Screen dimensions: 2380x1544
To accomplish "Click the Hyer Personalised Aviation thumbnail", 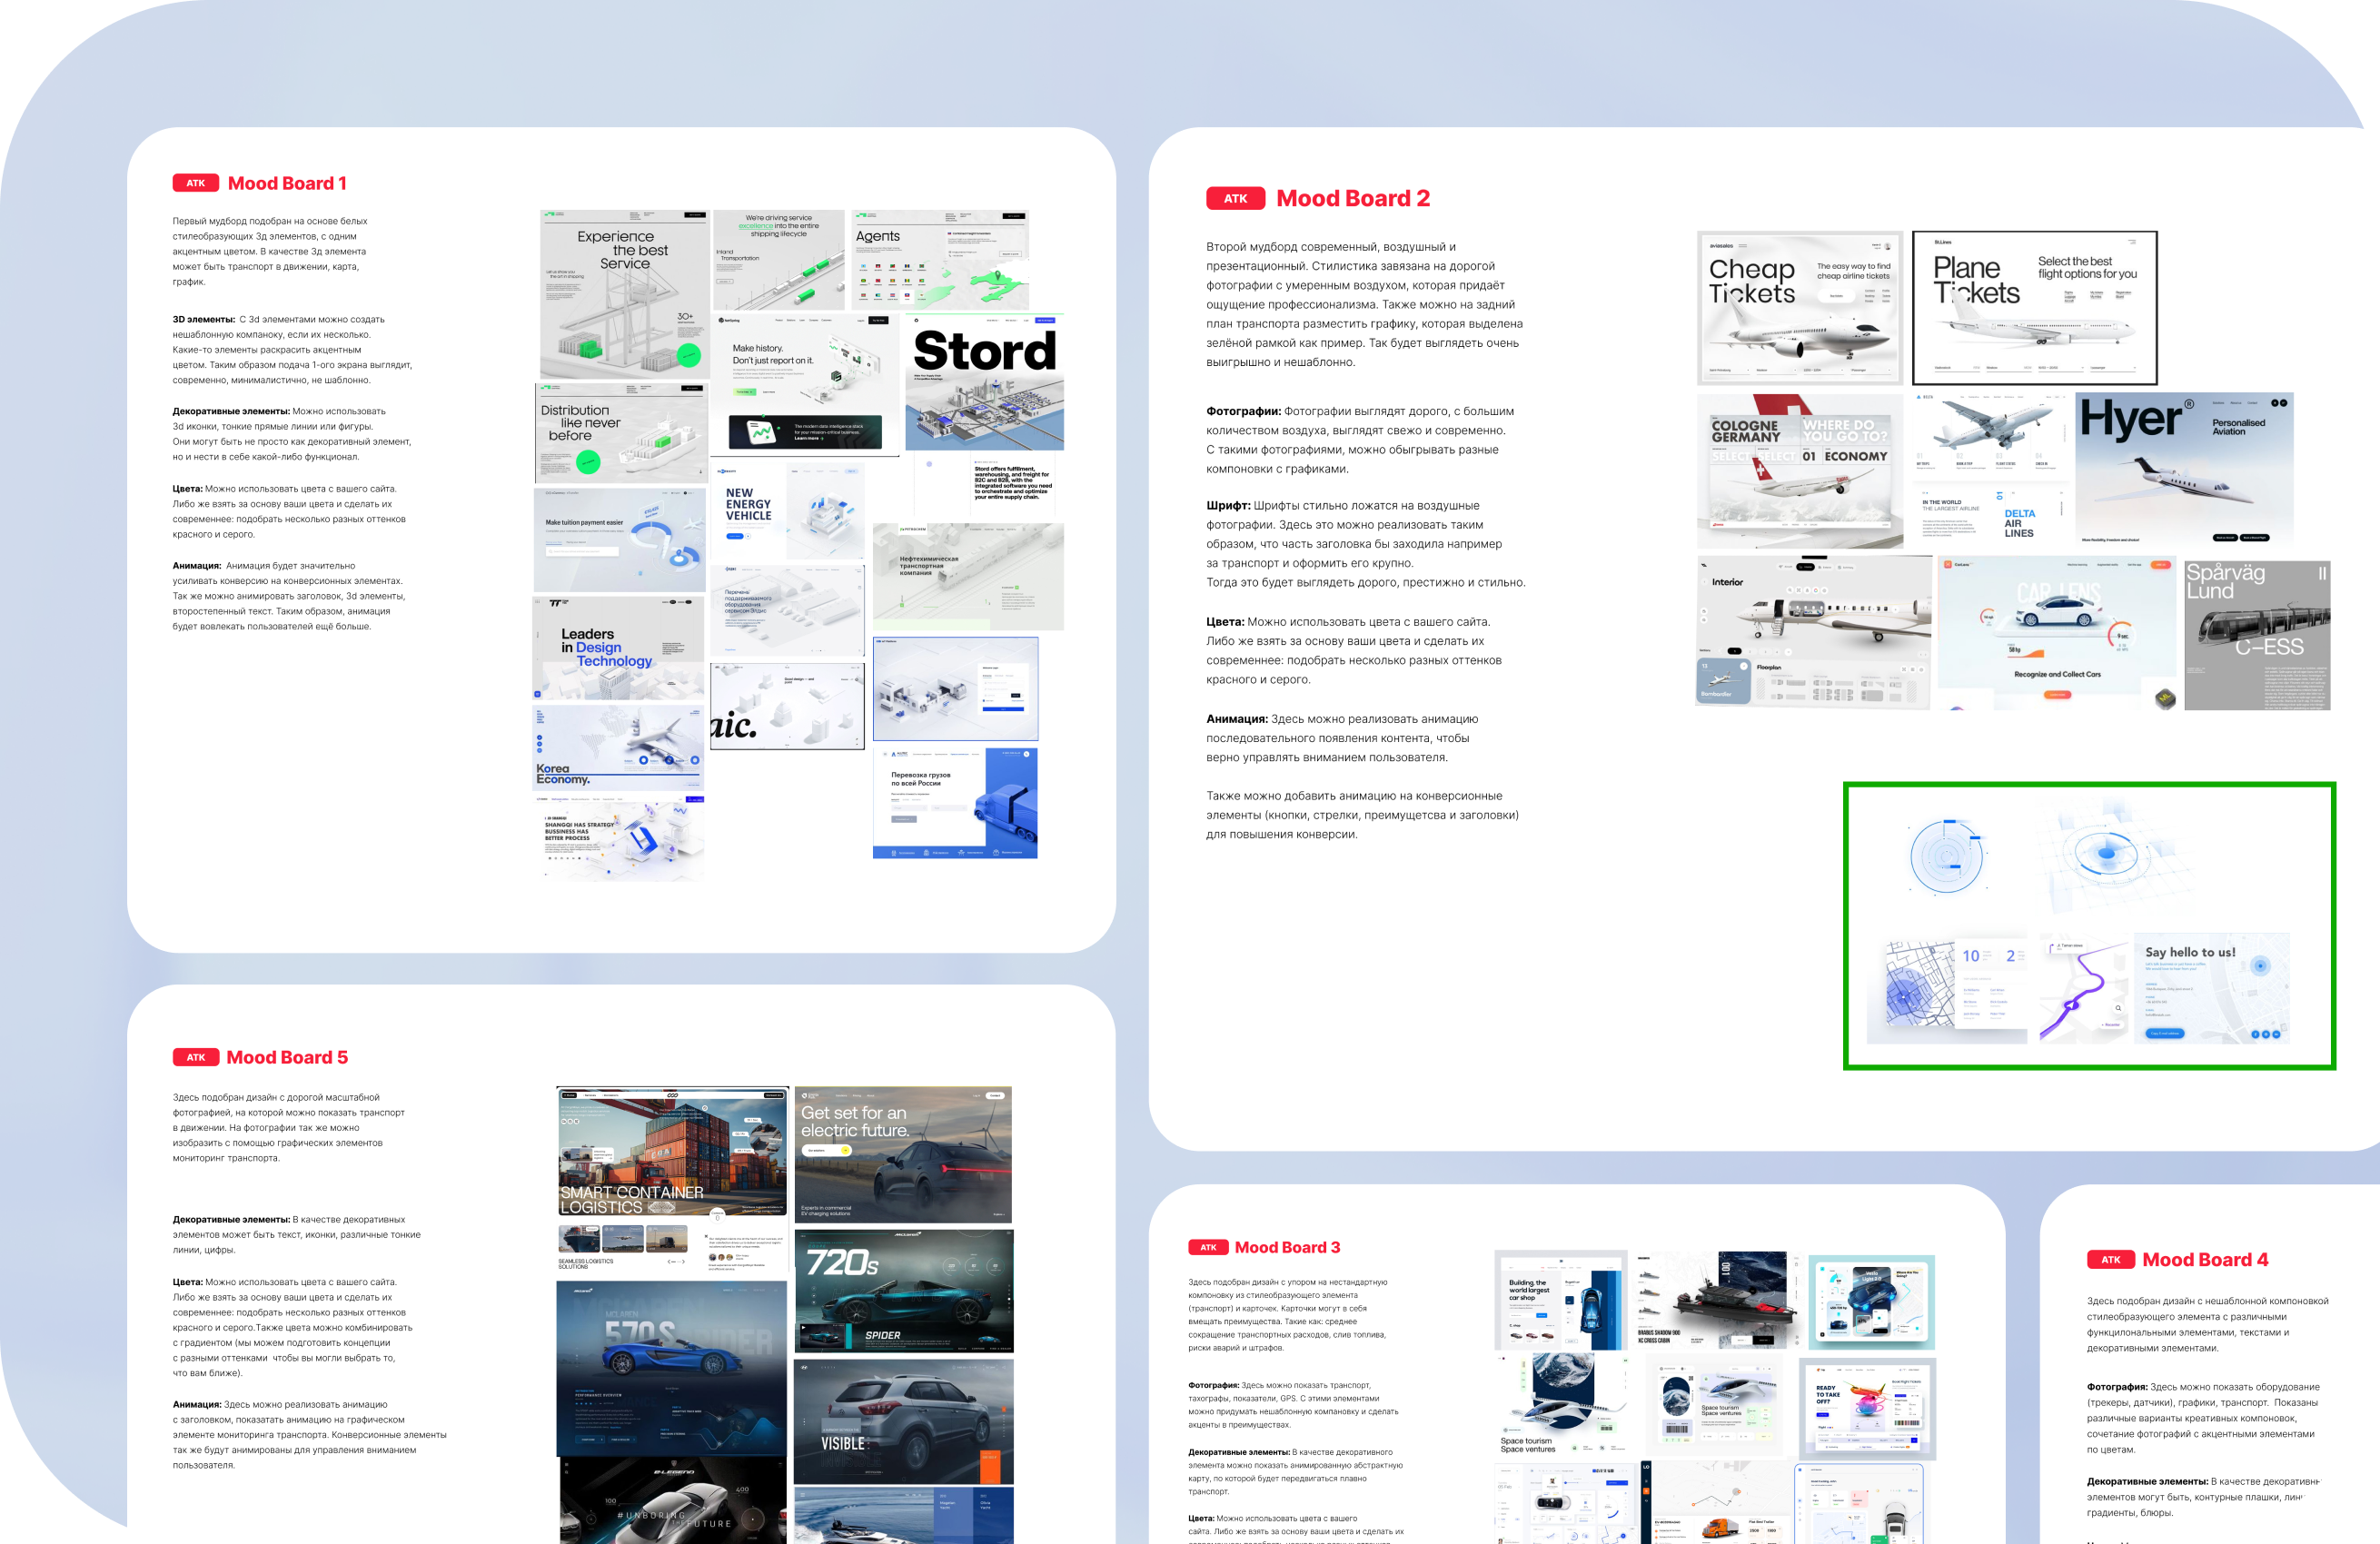I will [2184, 467].
